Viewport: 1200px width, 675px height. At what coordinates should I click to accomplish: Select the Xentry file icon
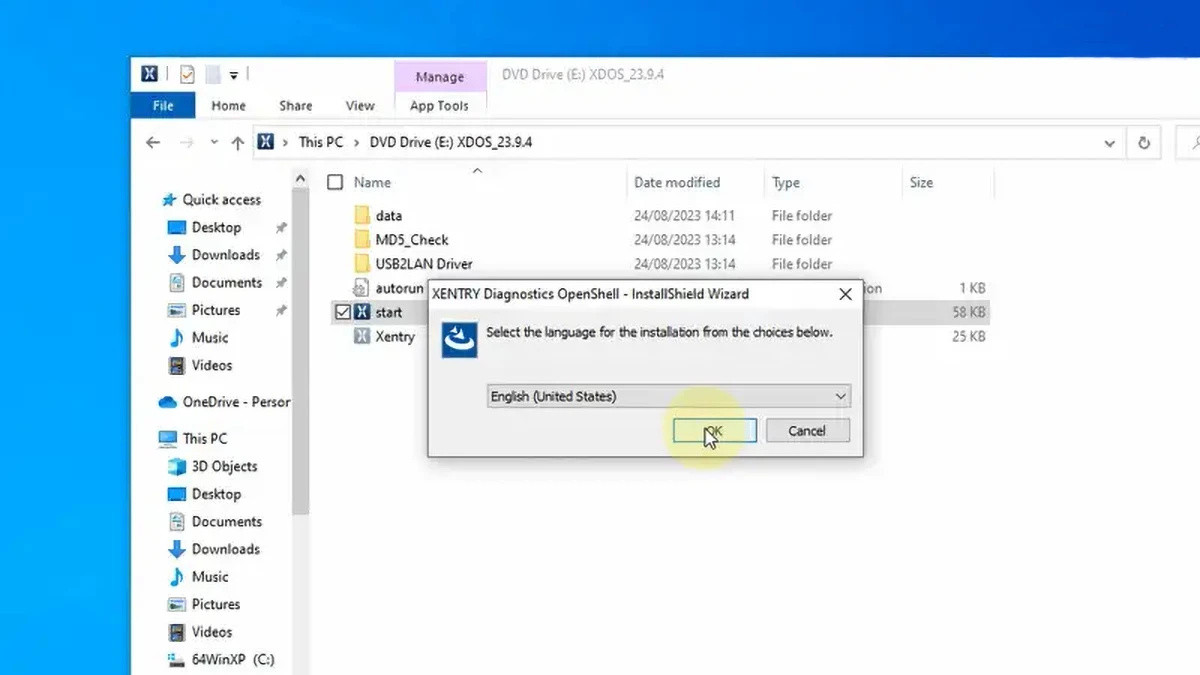pos(362,336)
